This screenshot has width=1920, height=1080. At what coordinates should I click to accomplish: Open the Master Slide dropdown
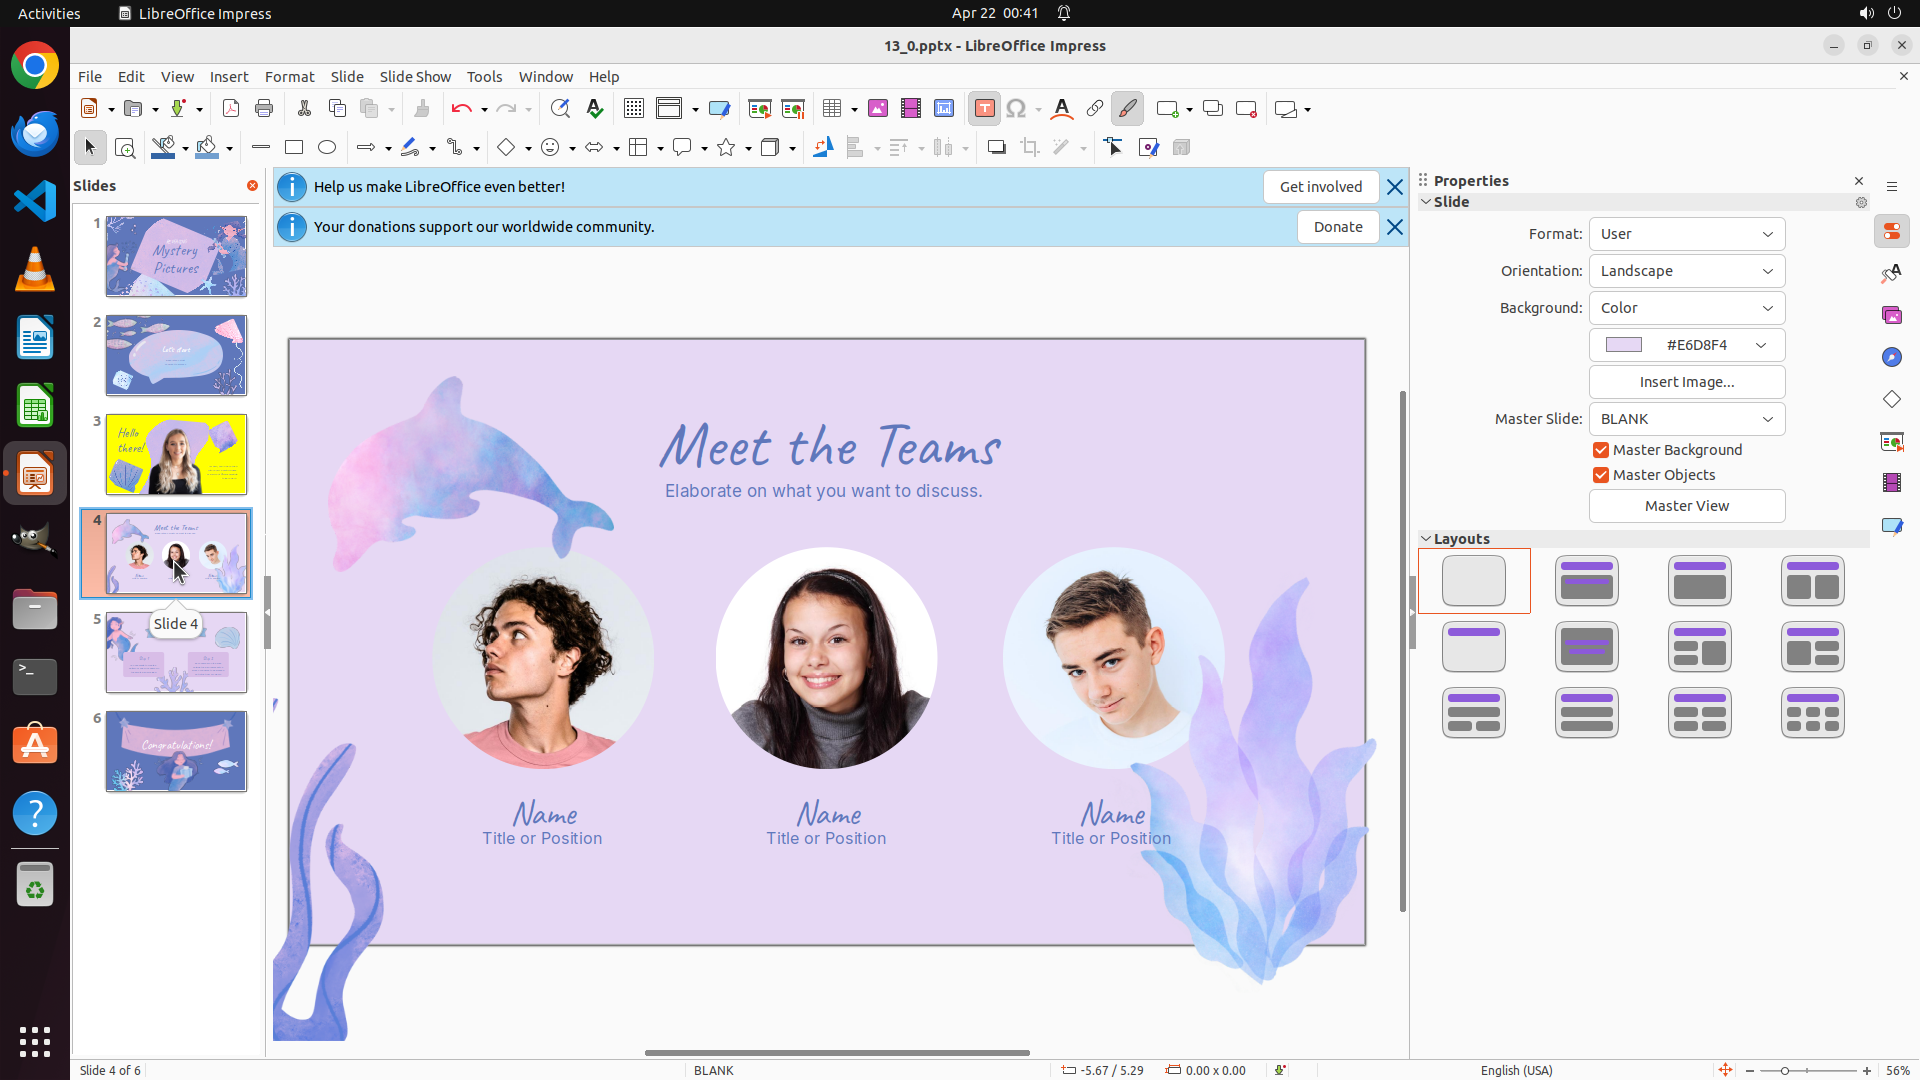pyautogui.click(x=1686, y=419)
